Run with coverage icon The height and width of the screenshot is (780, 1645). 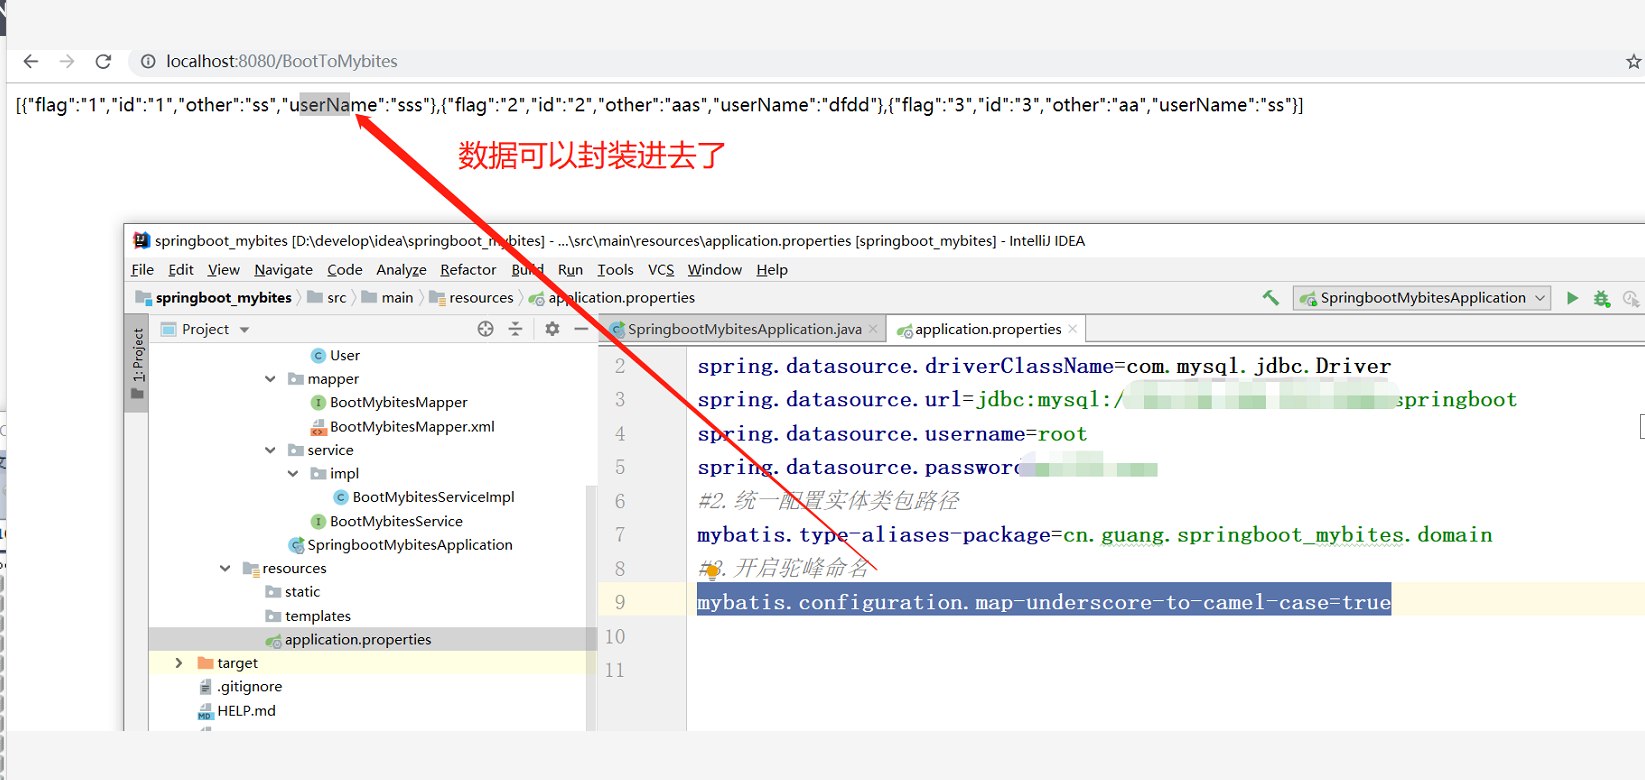coord(1631,298)
